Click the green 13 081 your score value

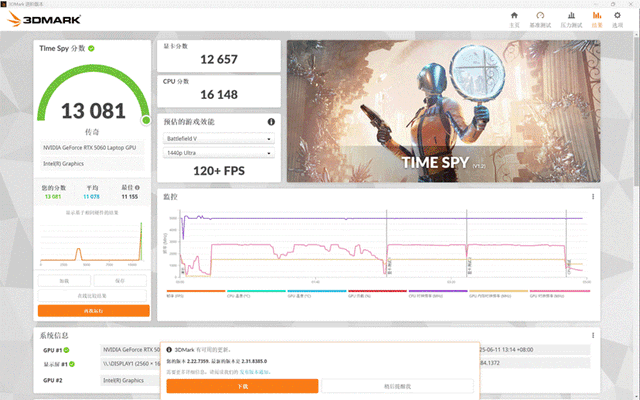tap(53, 197)
